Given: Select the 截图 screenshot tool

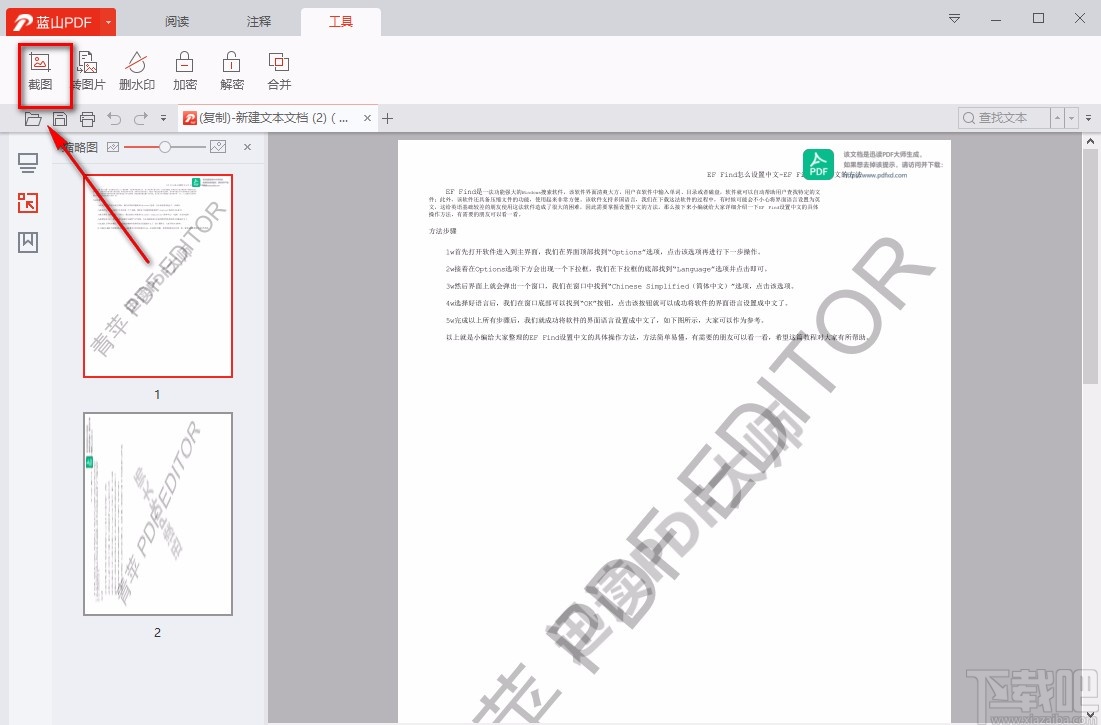Looking at the screenshot, I should (x=44, y=70).
